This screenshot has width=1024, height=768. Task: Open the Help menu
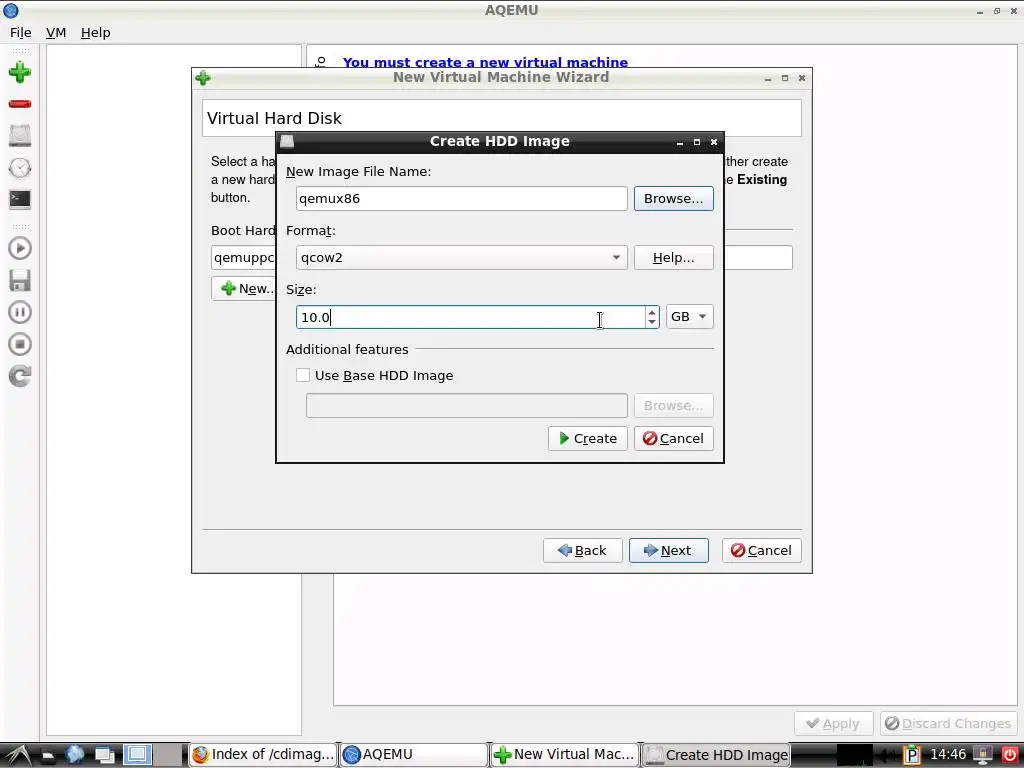click(x=95, y=33)
